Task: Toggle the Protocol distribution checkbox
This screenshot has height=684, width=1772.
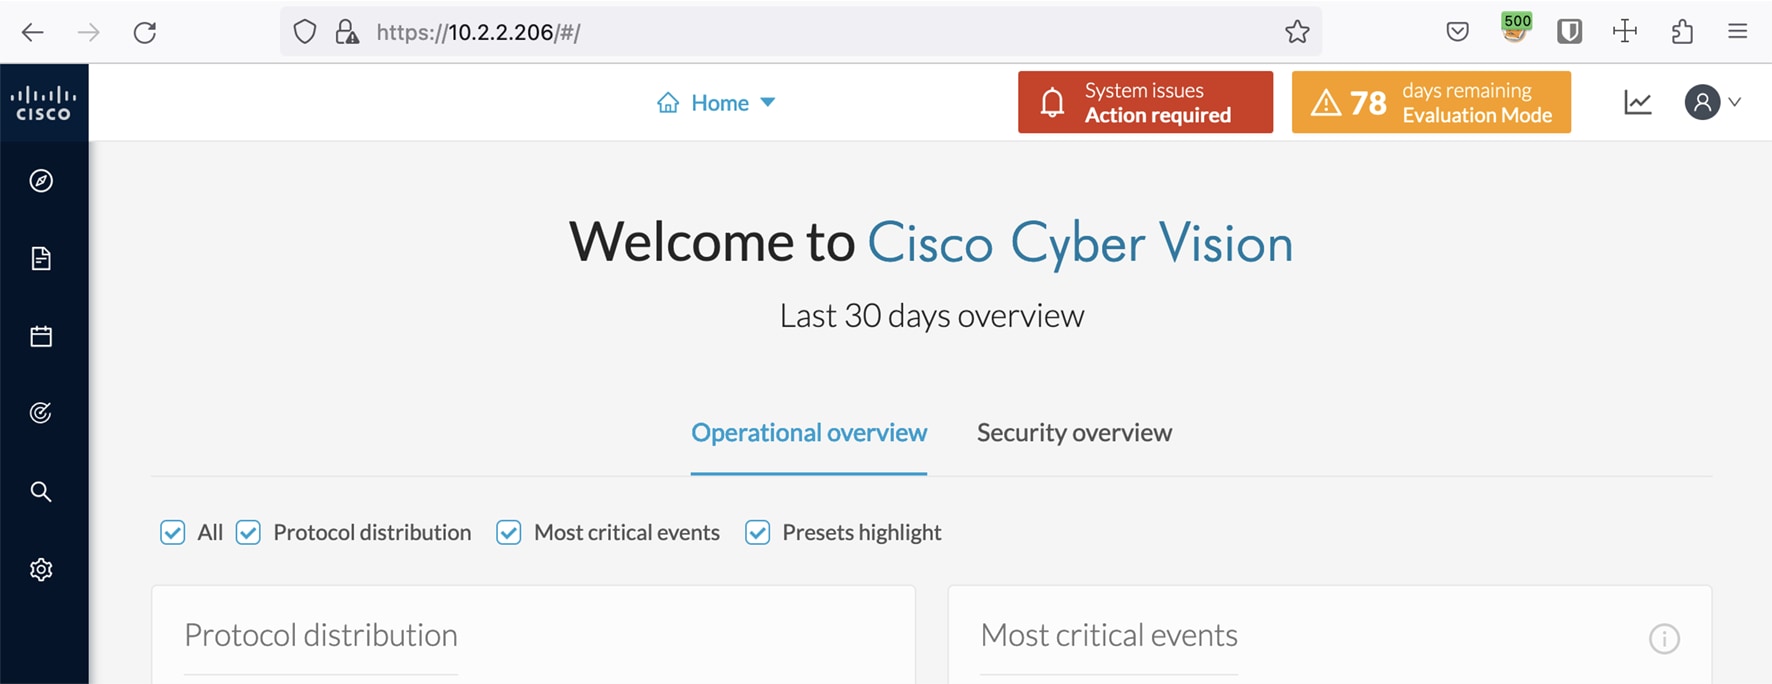Action: click(248, 532)
